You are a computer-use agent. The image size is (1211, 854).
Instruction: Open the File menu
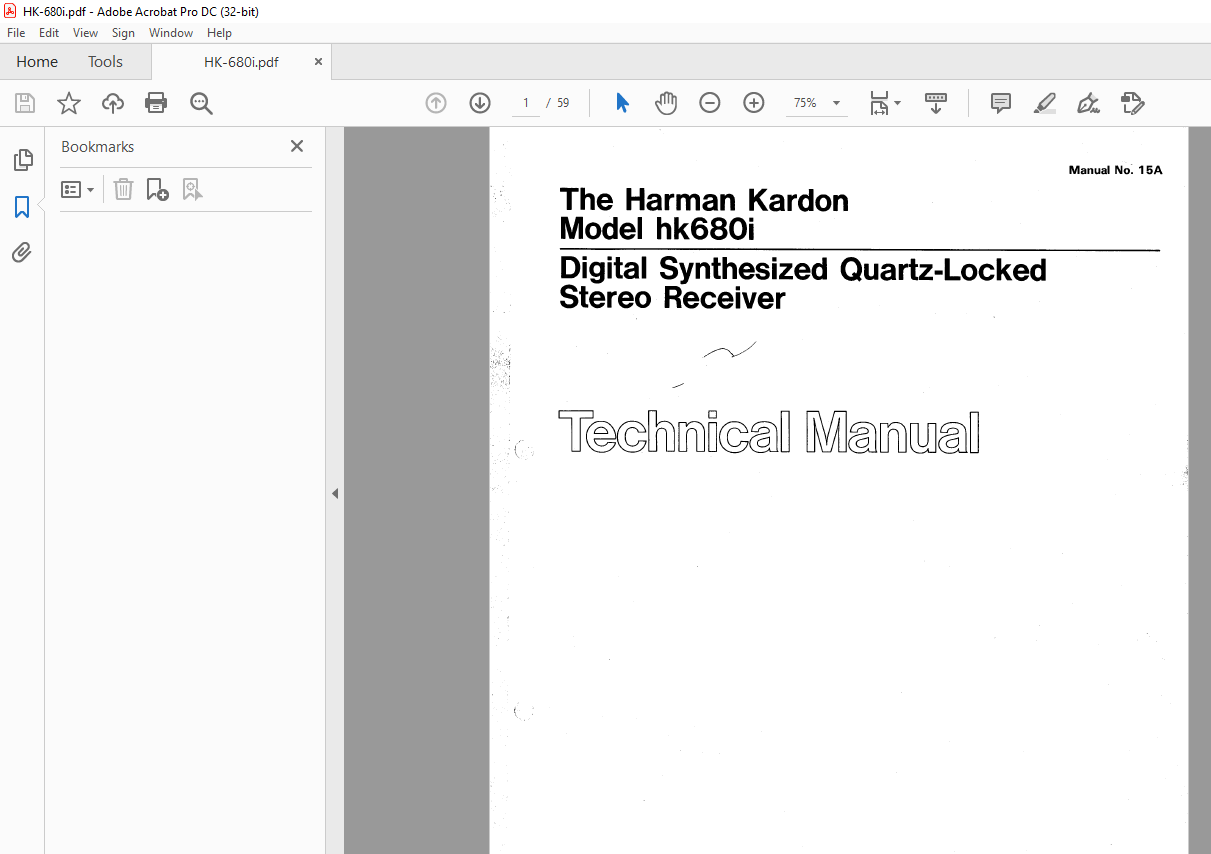pyautogui.click(x=16, y=33)
